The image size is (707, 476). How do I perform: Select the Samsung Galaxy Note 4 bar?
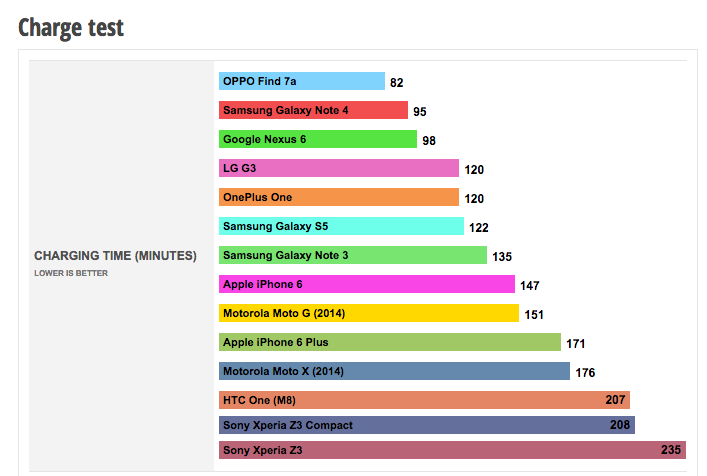point(313,111)
